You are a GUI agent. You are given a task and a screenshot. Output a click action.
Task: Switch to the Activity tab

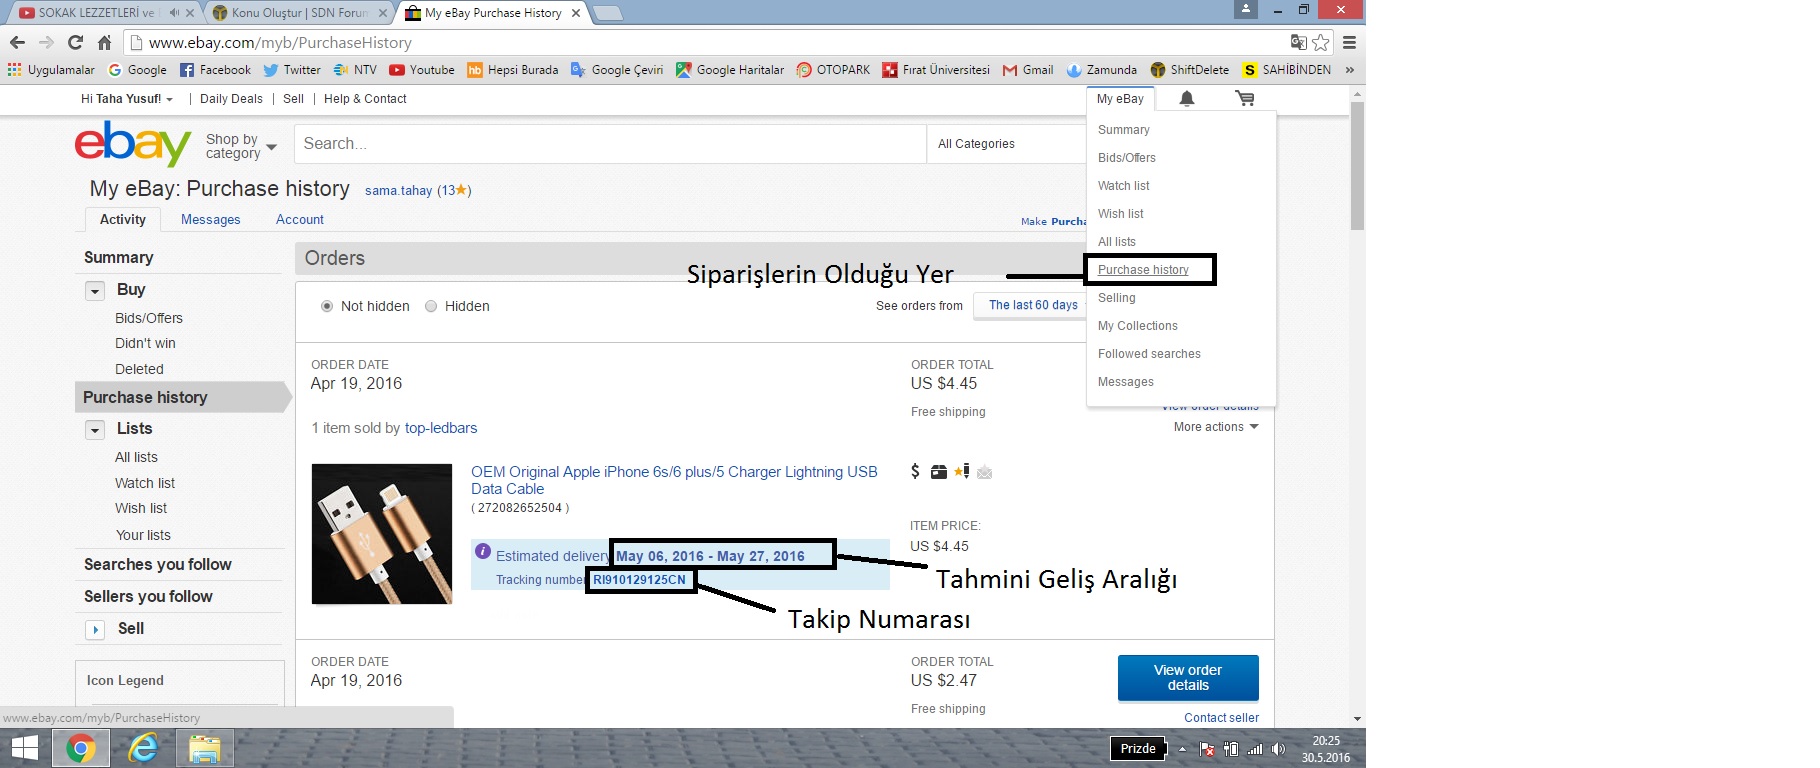pos(123,220)
